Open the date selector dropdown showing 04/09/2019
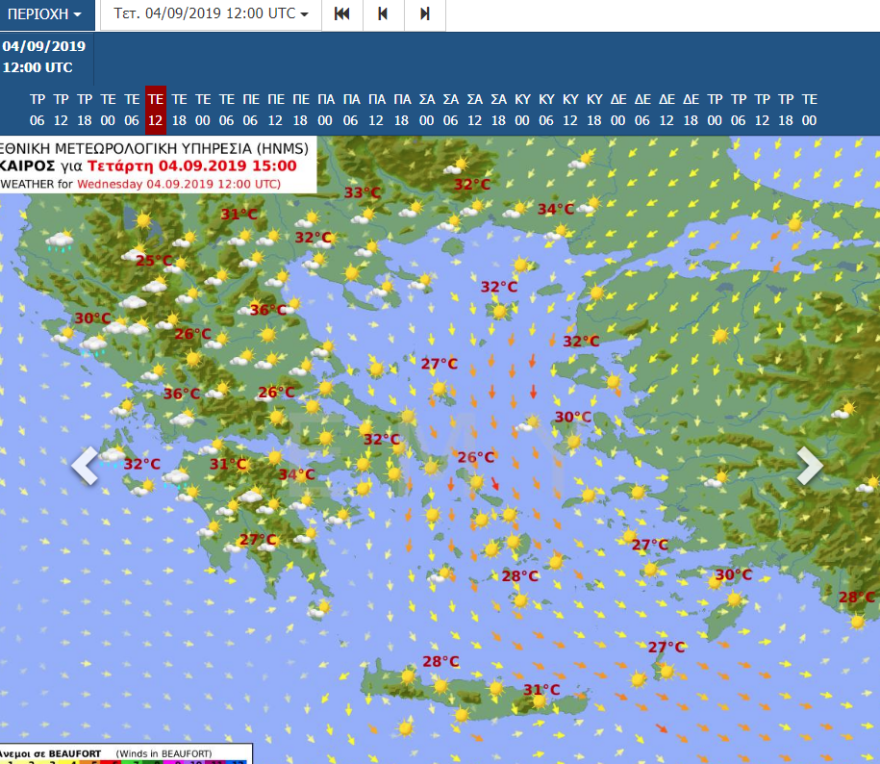This screenshot has width=880, height=764. tap(210, 15)
